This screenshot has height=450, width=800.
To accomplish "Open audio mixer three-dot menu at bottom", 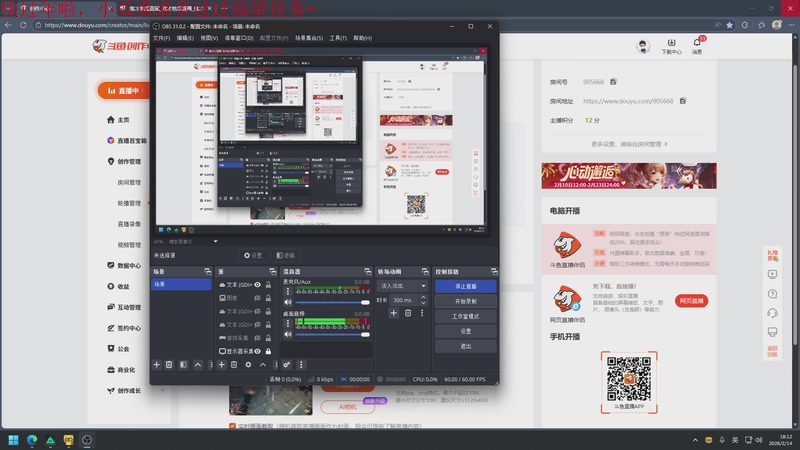I will [x=301, y=365].
